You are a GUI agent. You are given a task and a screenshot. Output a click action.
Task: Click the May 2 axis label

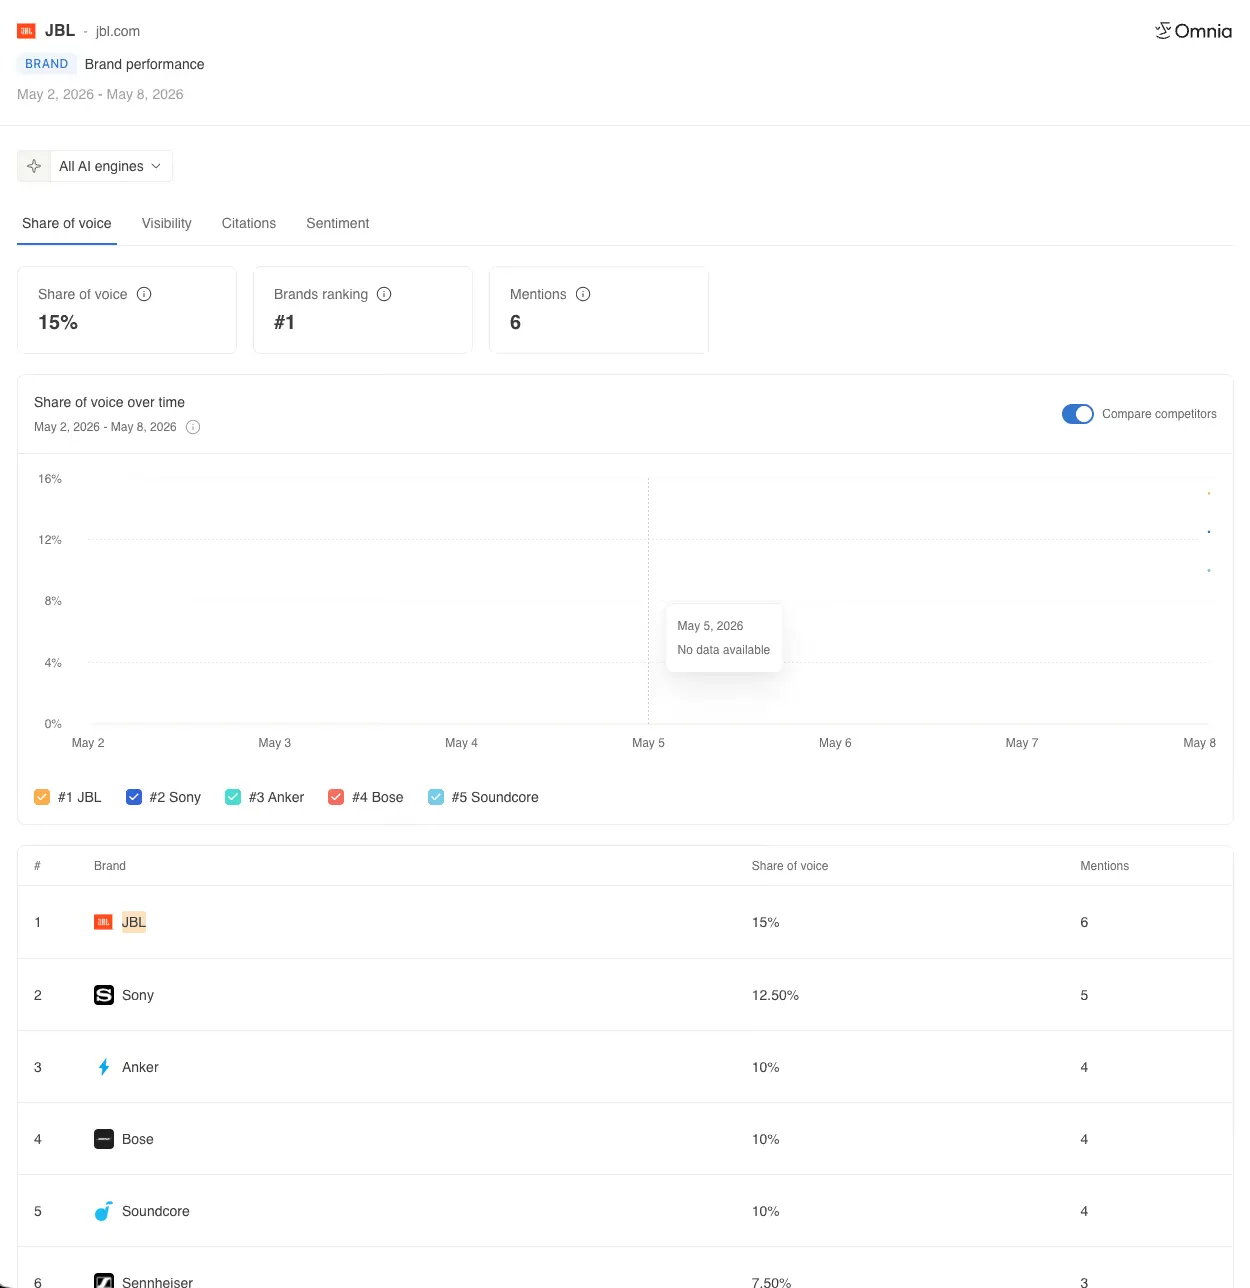[88, 743]
